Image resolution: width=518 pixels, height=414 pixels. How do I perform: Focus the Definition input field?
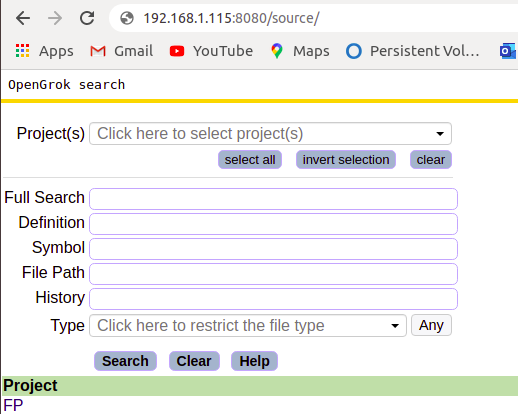click(x=273, y=224)
